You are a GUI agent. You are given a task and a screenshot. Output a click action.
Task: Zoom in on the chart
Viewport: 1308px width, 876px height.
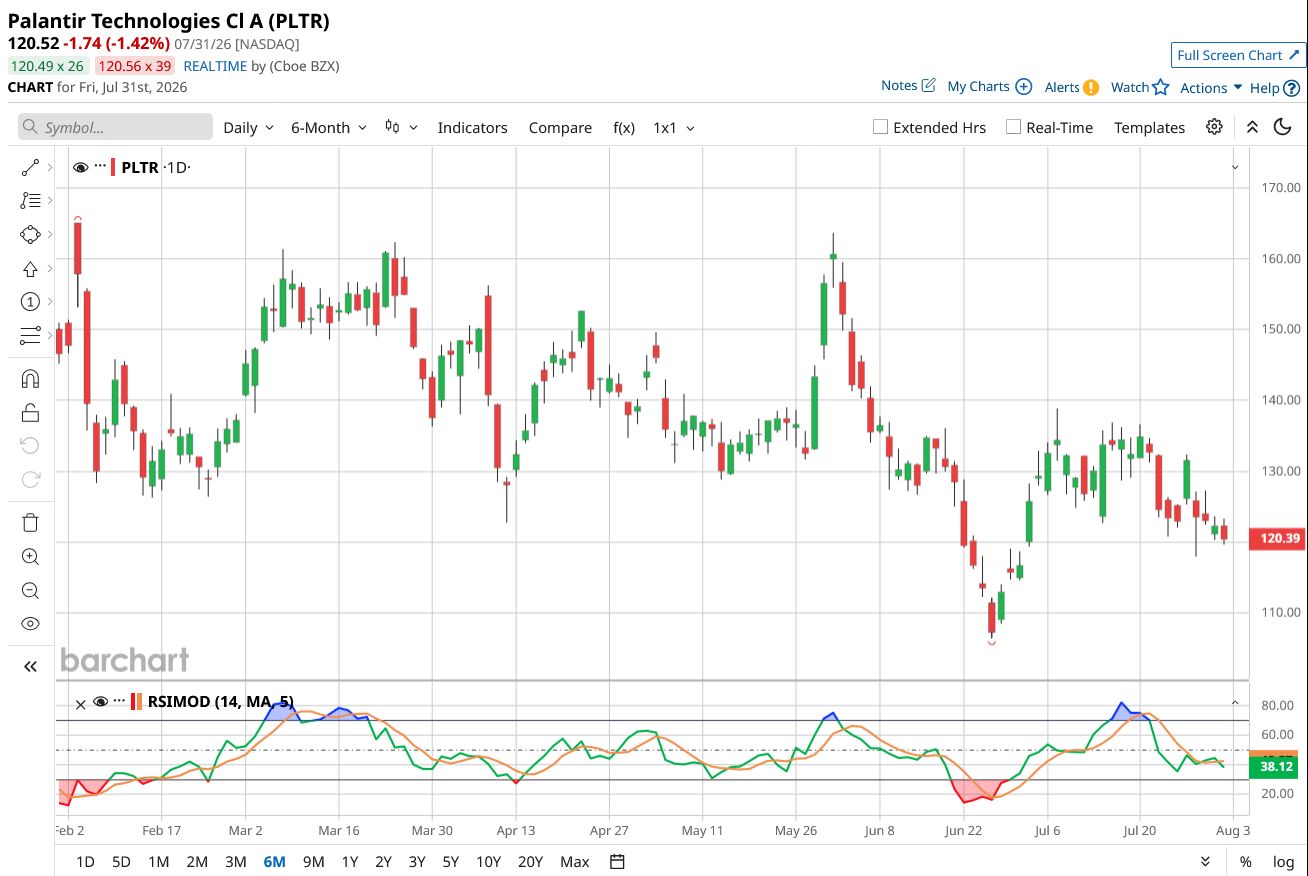click(x=30, y=557)
